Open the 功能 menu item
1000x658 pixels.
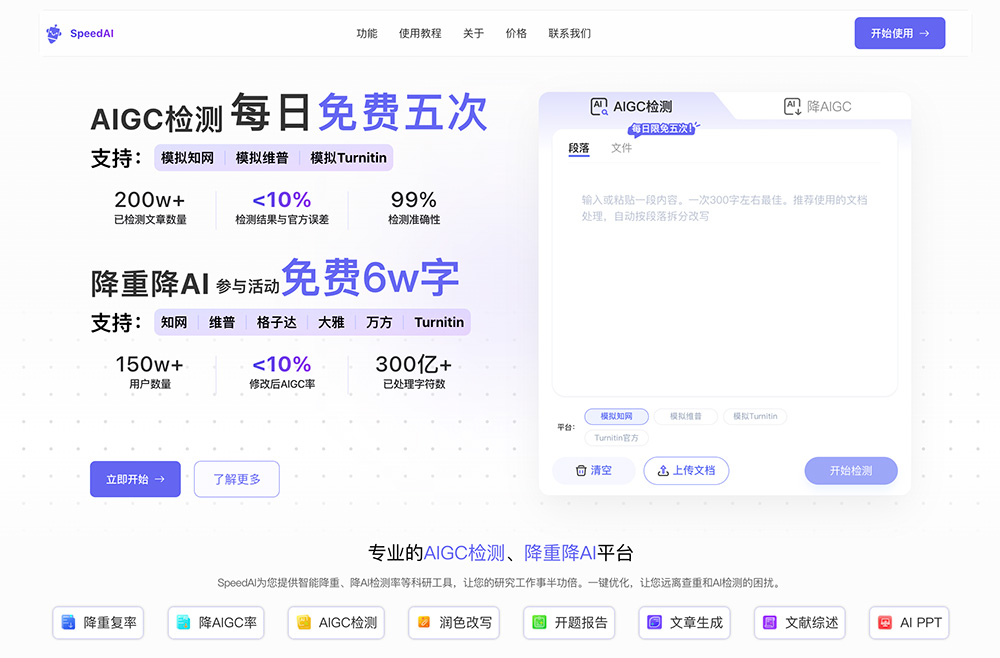(x=367, y=33)
